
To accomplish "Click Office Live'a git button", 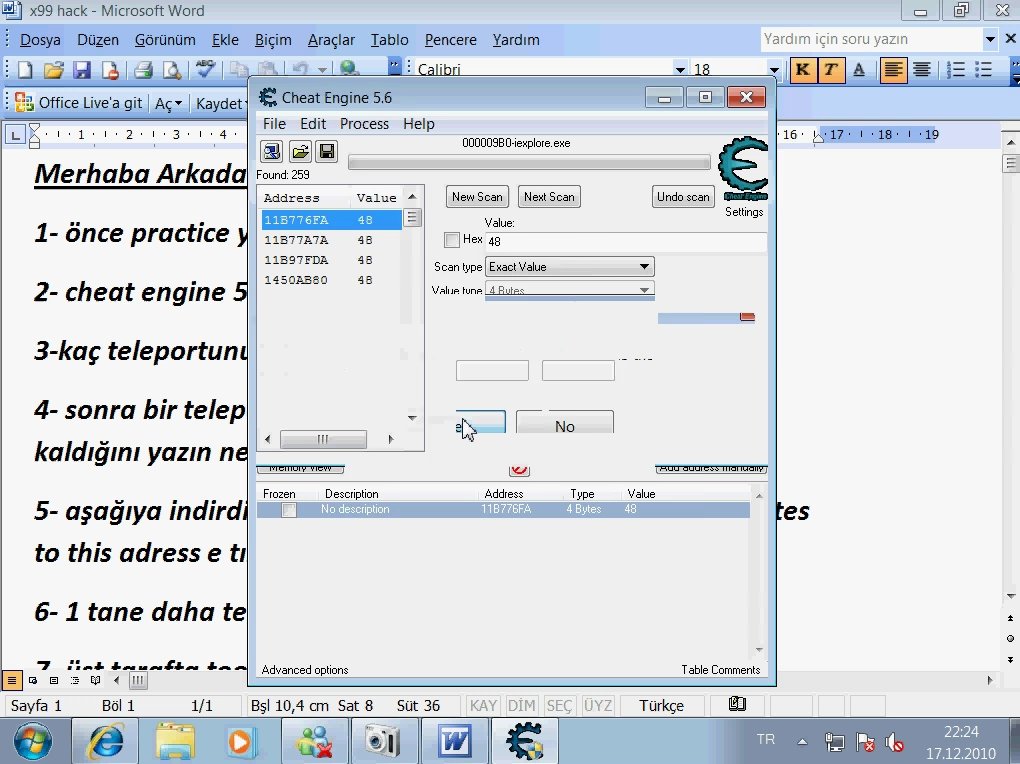I will click(x=79, y=103).
